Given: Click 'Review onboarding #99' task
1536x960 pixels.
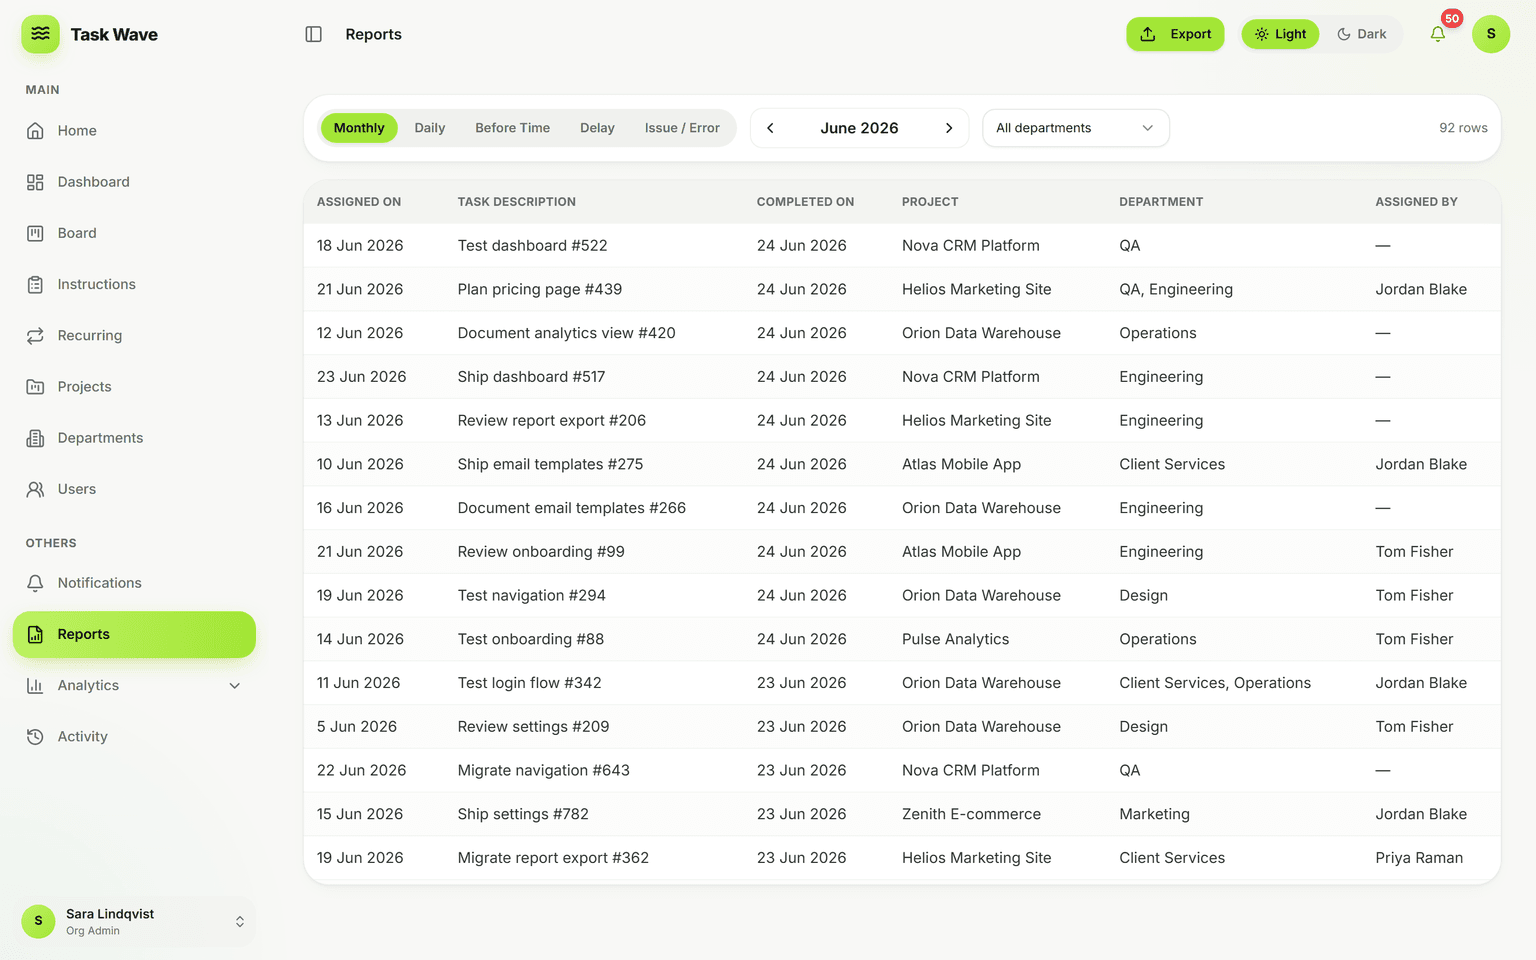Looking at the screenshot, I should coord(541,552).
